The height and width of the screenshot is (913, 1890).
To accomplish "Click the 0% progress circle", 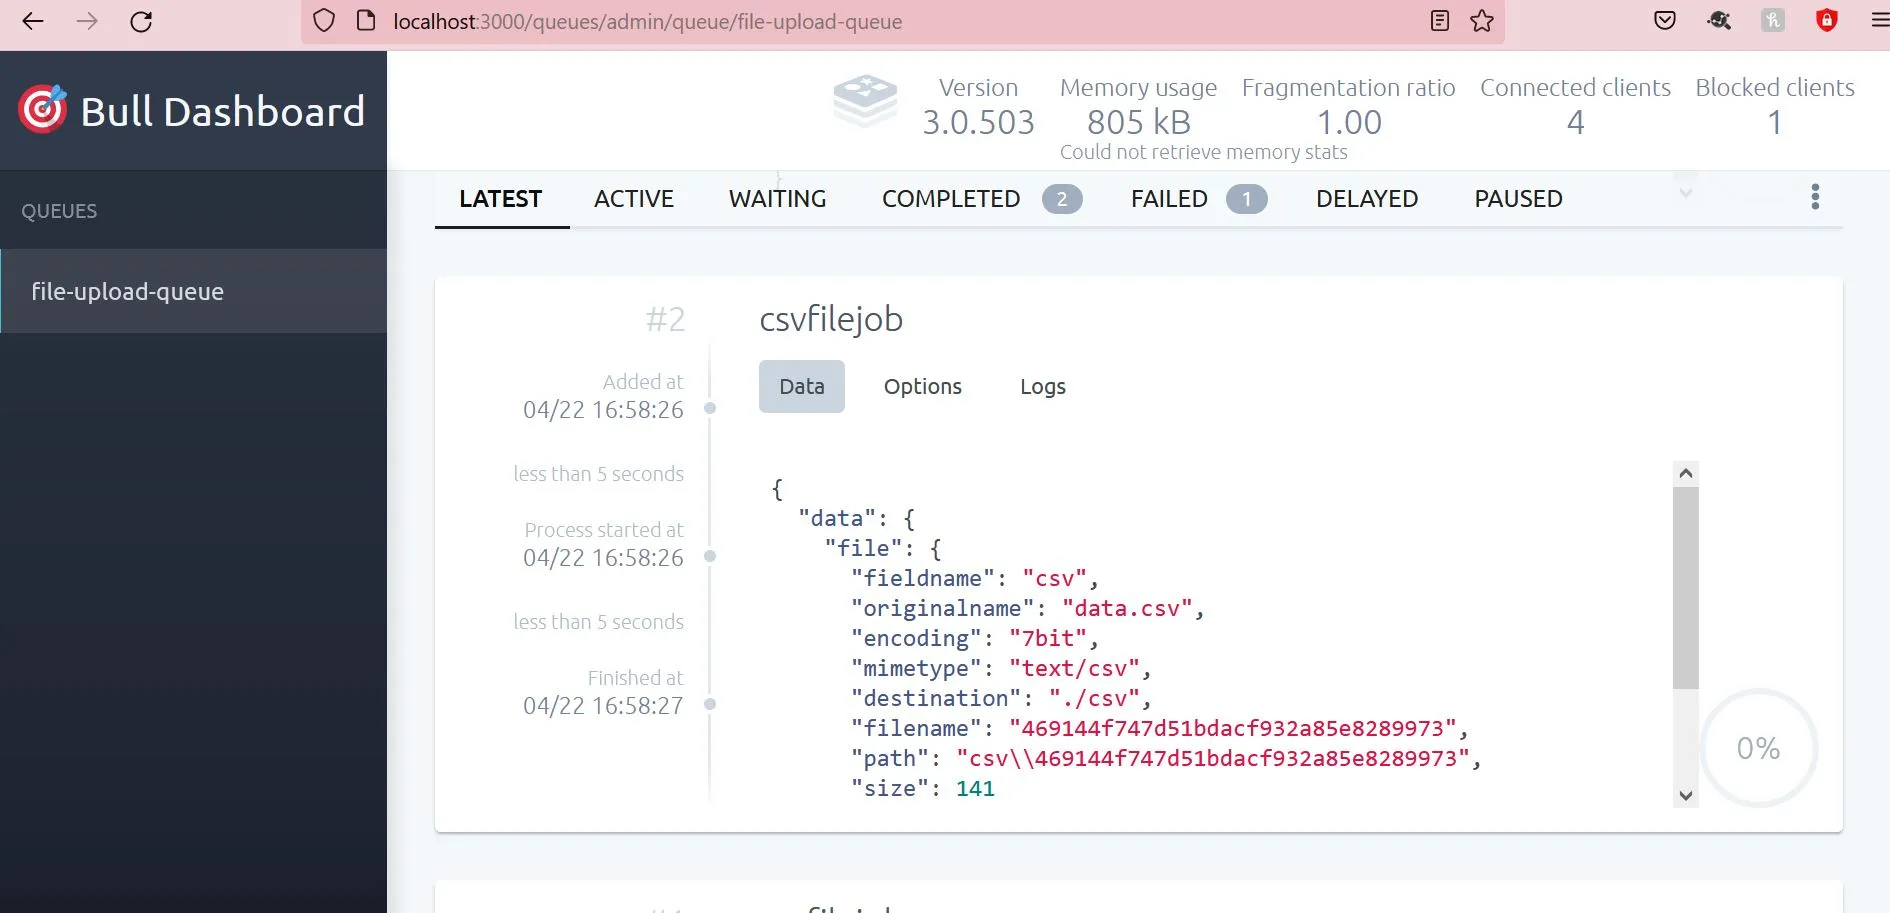I will 1757,747.
